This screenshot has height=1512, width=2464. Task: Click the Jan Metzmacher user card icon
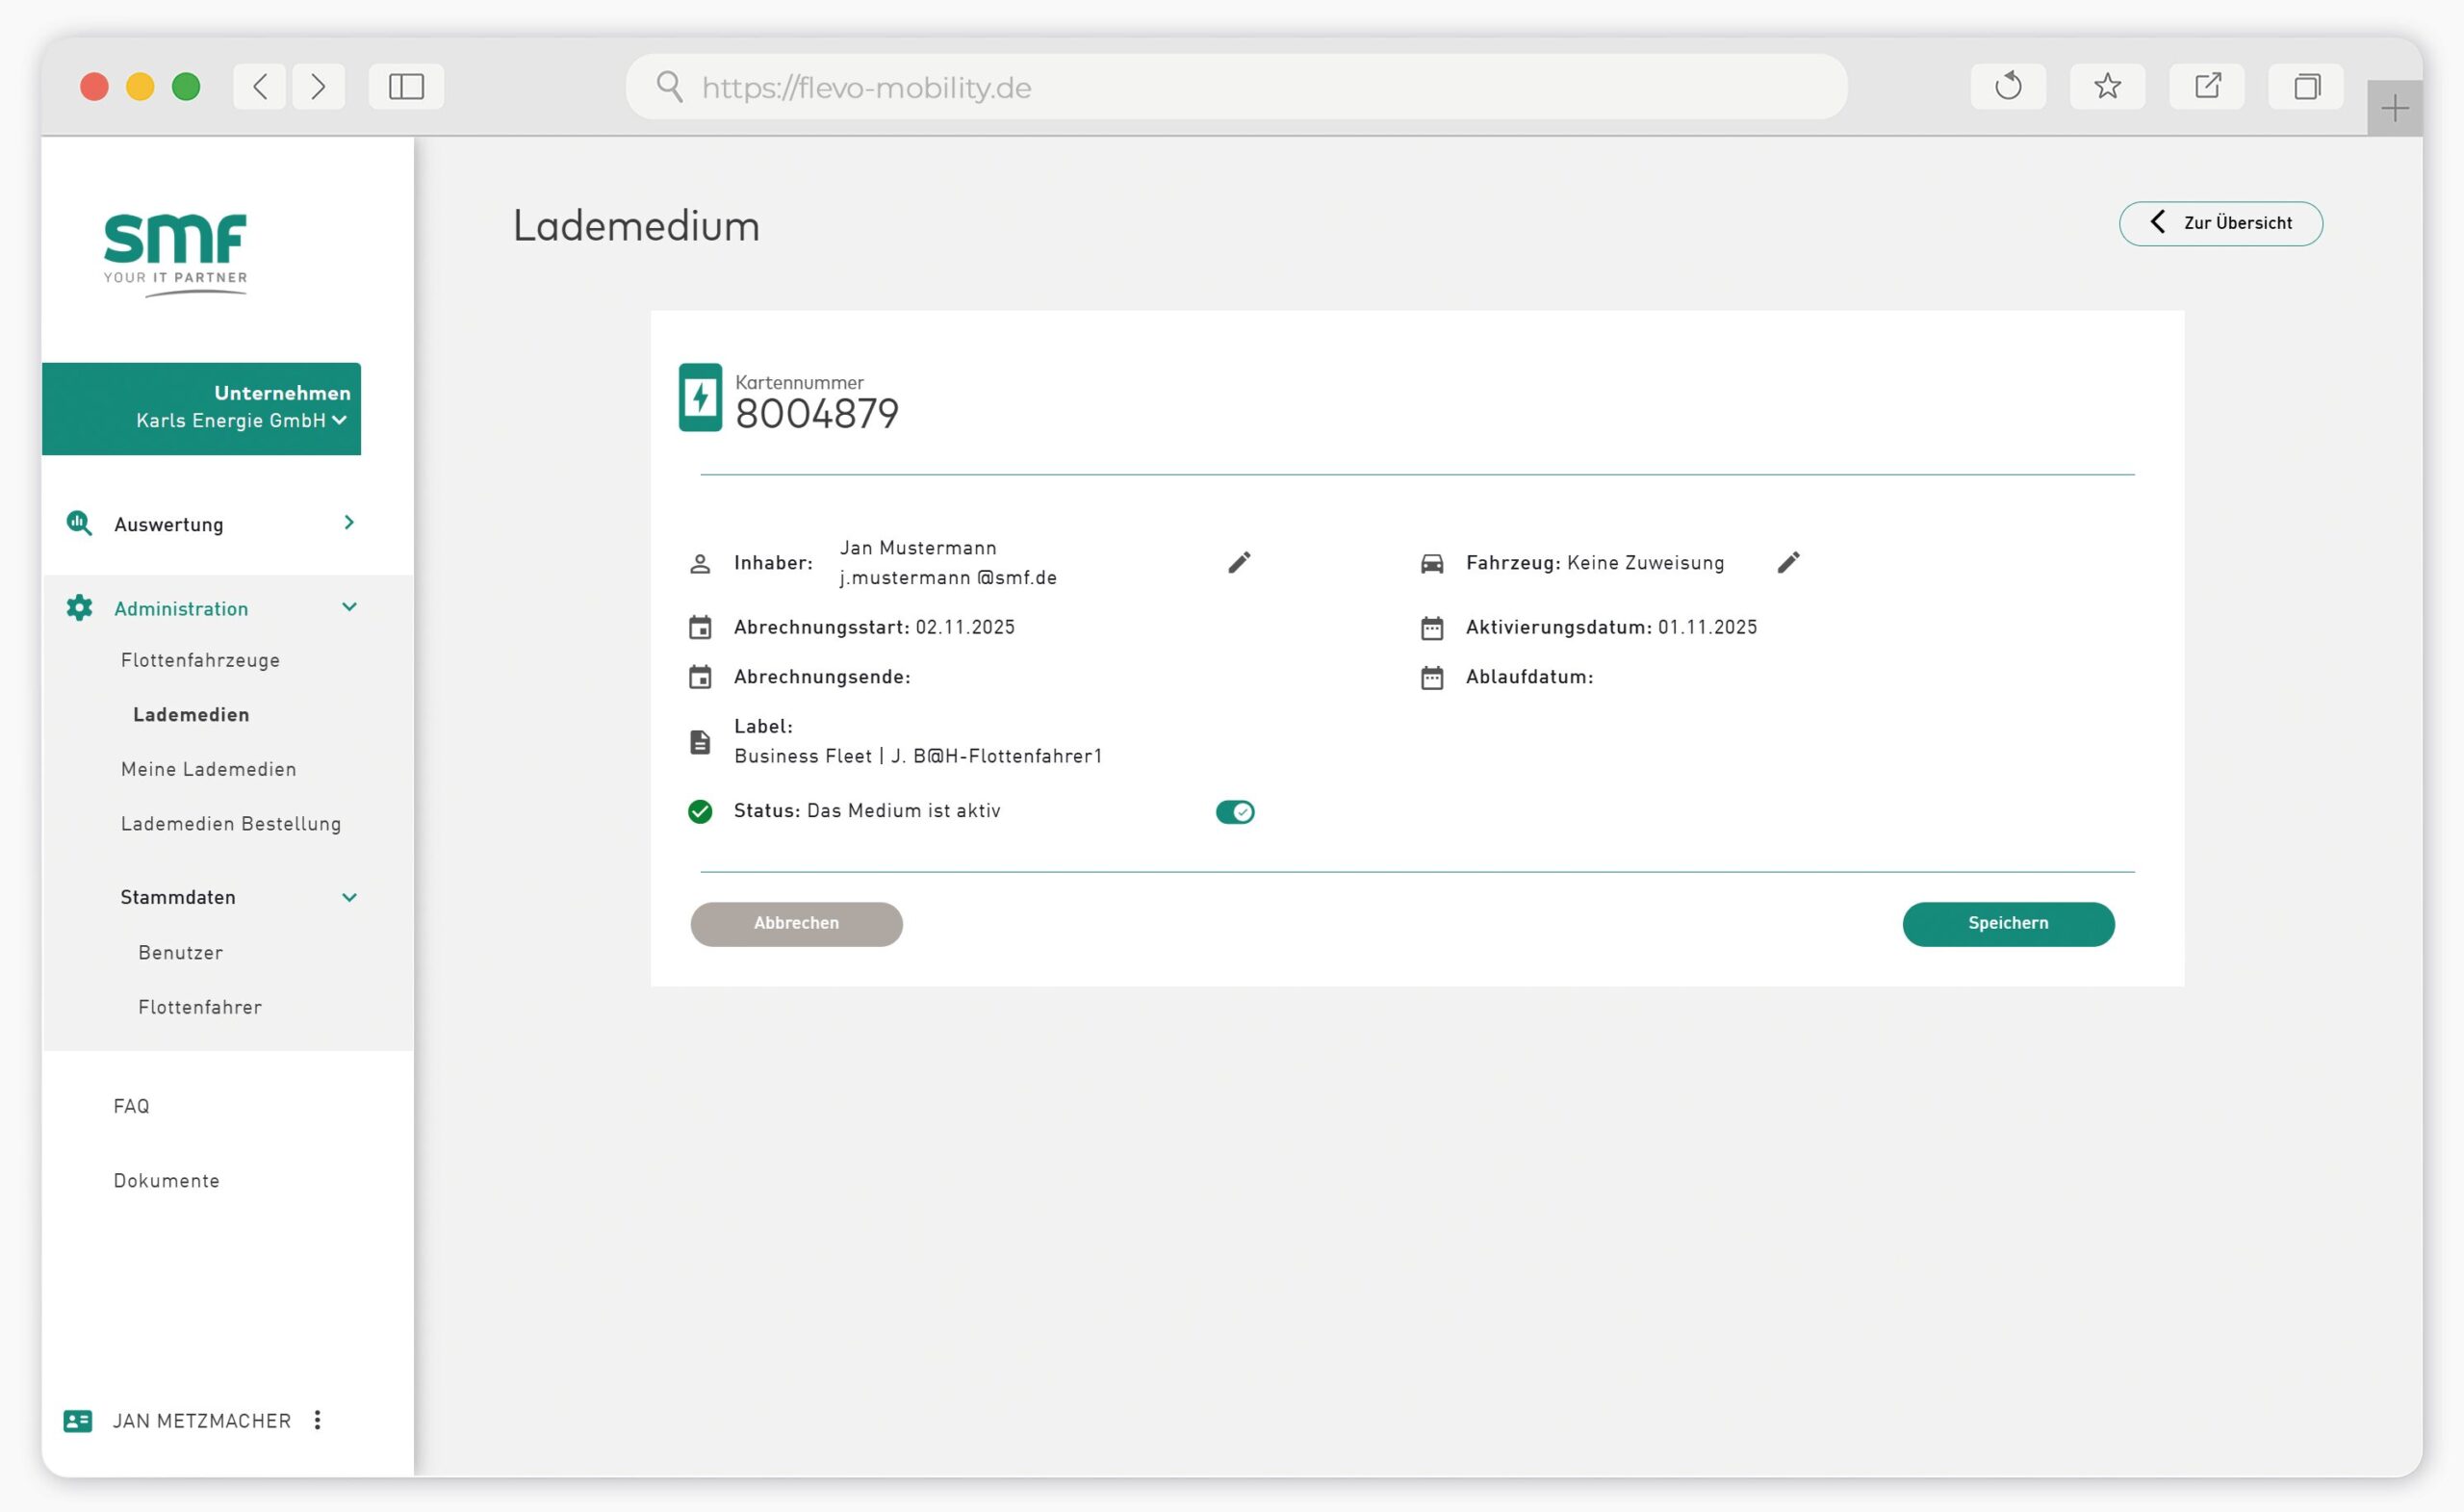tap(77, 1420)
